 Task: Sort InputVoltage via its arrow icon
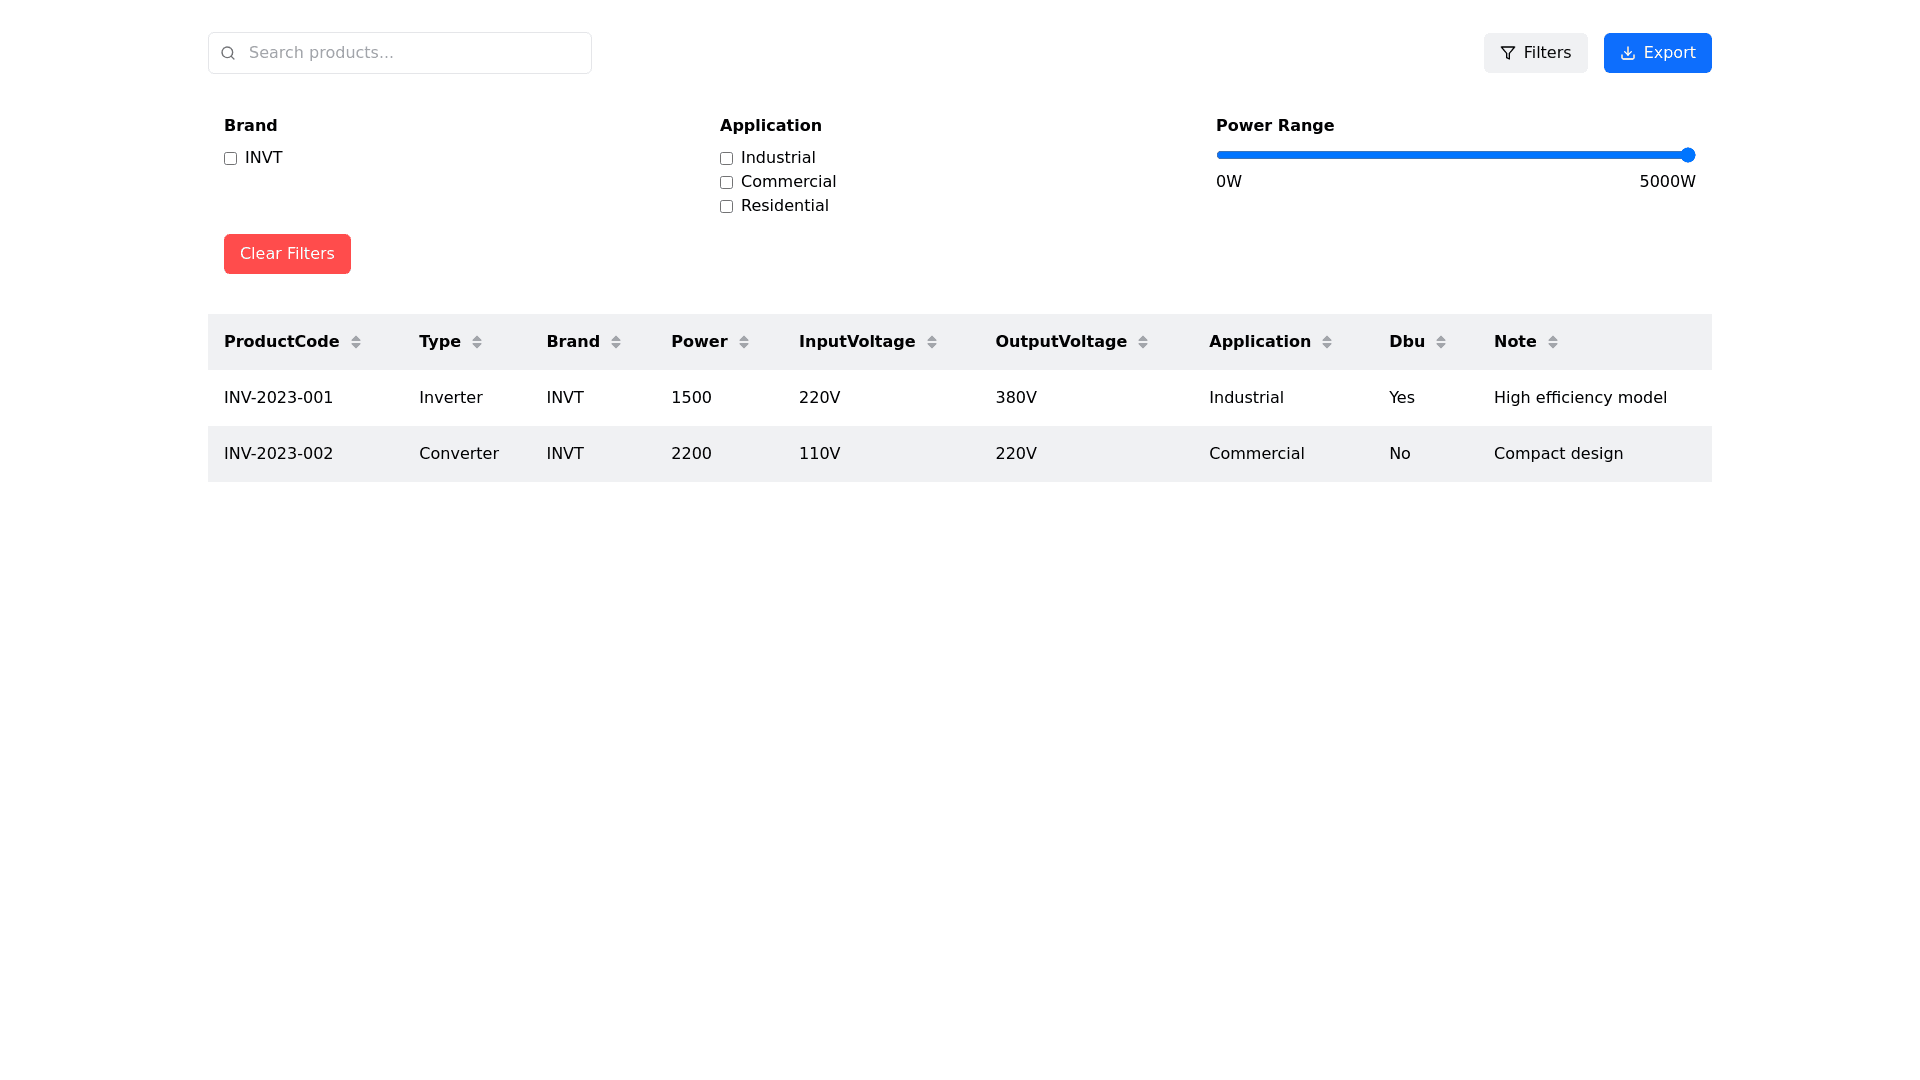click(931, 342)
